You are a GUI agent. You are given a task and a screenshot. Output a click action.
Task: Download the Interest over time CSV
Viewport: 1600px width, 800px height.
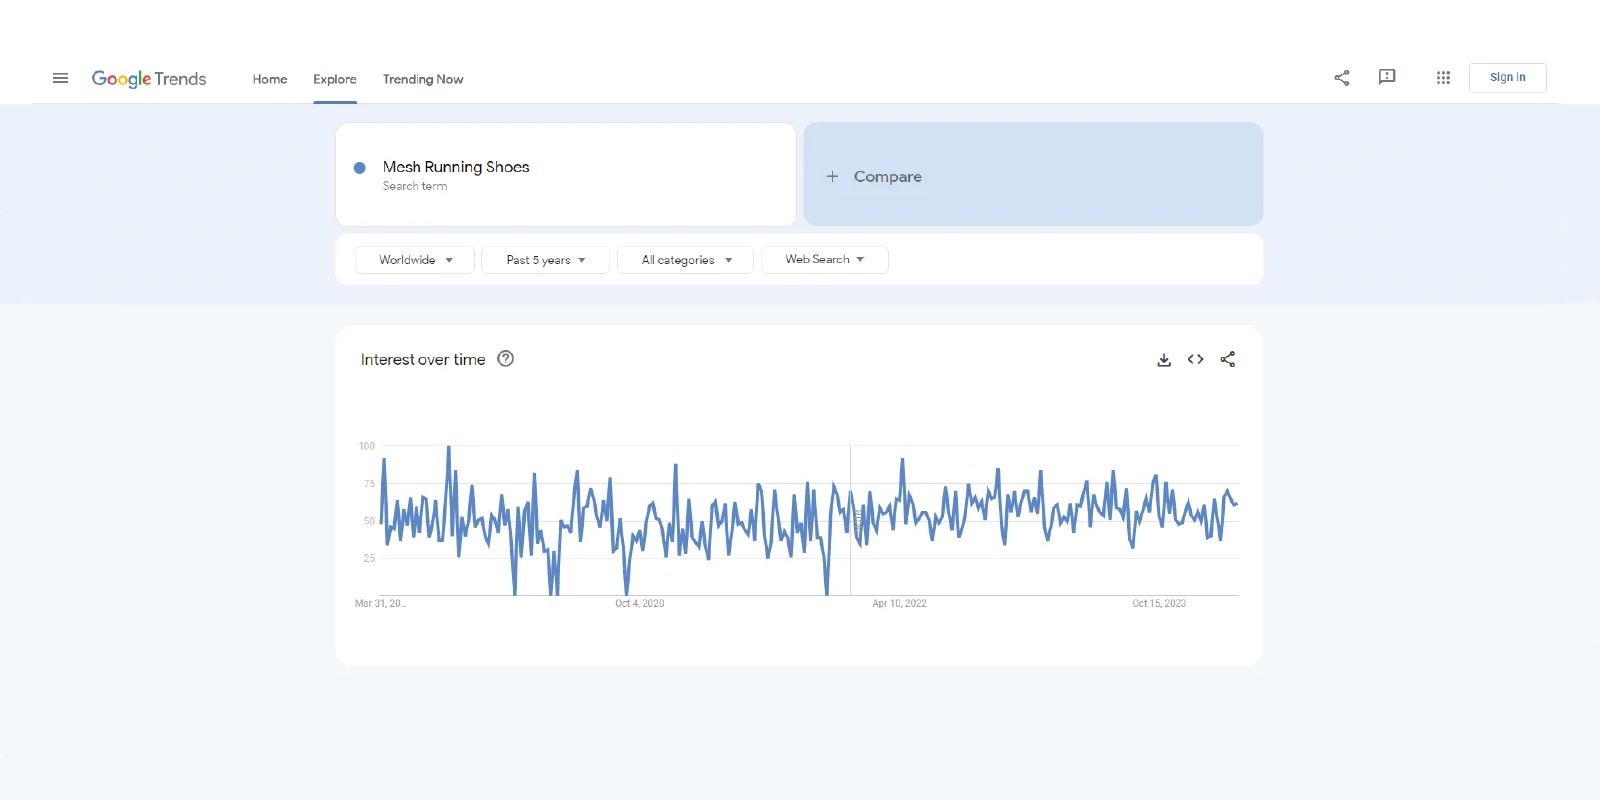click(1164, 360)
